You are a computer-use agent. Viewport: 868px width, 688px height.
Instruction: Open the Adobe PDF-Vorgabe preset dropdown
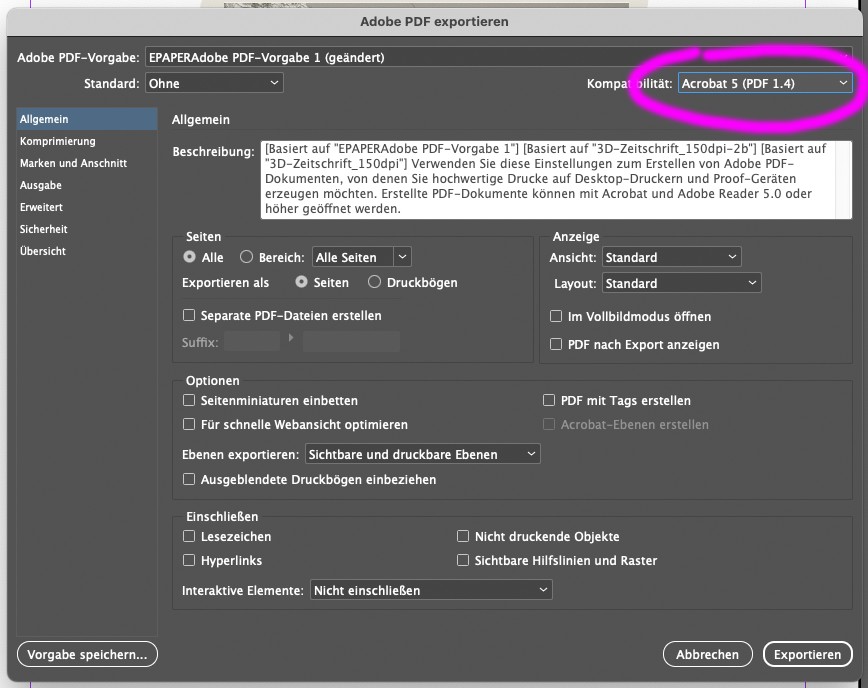tap(498, 58)
